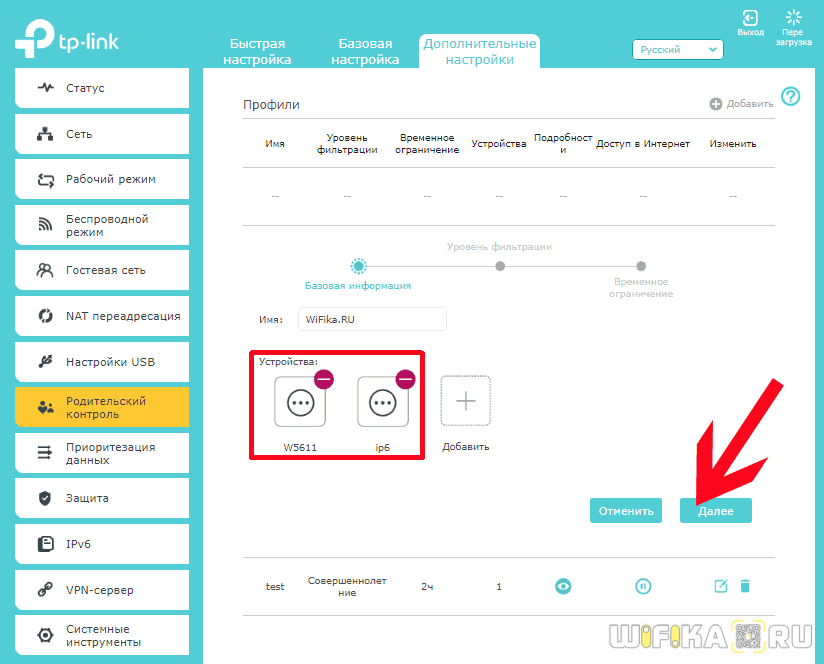
Task: Click the reboot (Перезагрузка) icon
Action: (794, 17)
